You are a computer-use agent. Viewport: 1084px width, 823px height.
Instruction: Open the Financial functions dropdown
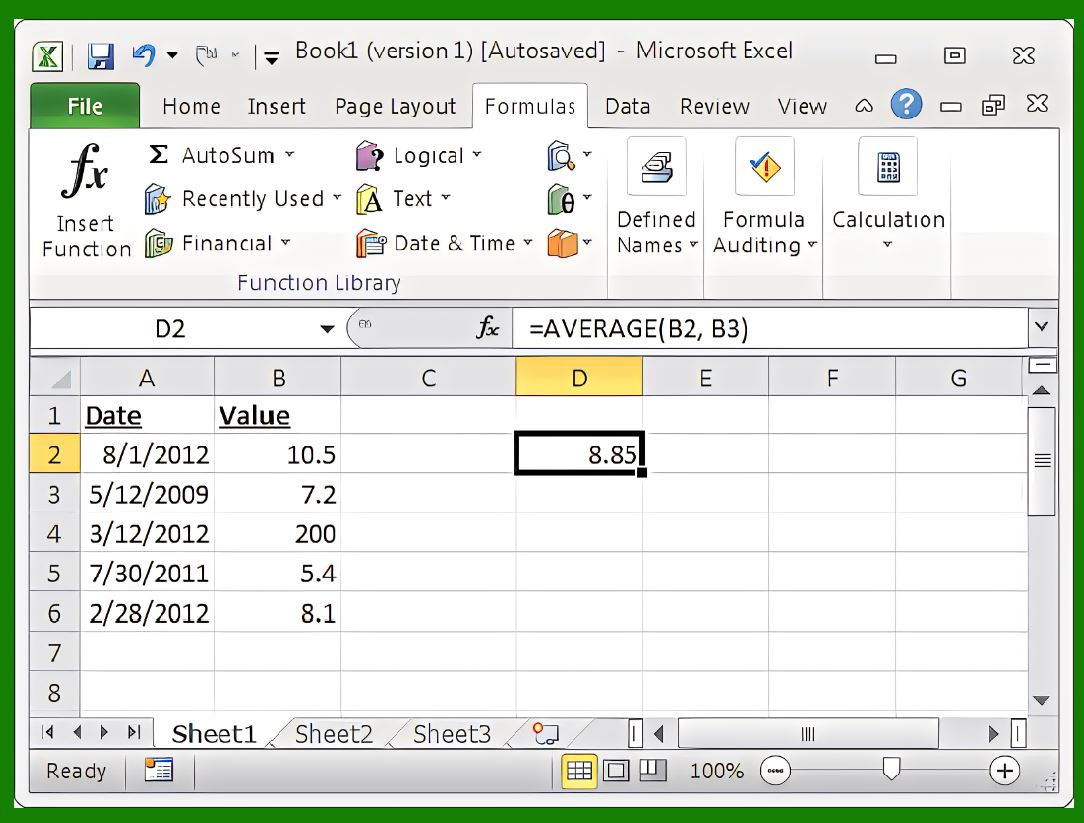(218, 243)
